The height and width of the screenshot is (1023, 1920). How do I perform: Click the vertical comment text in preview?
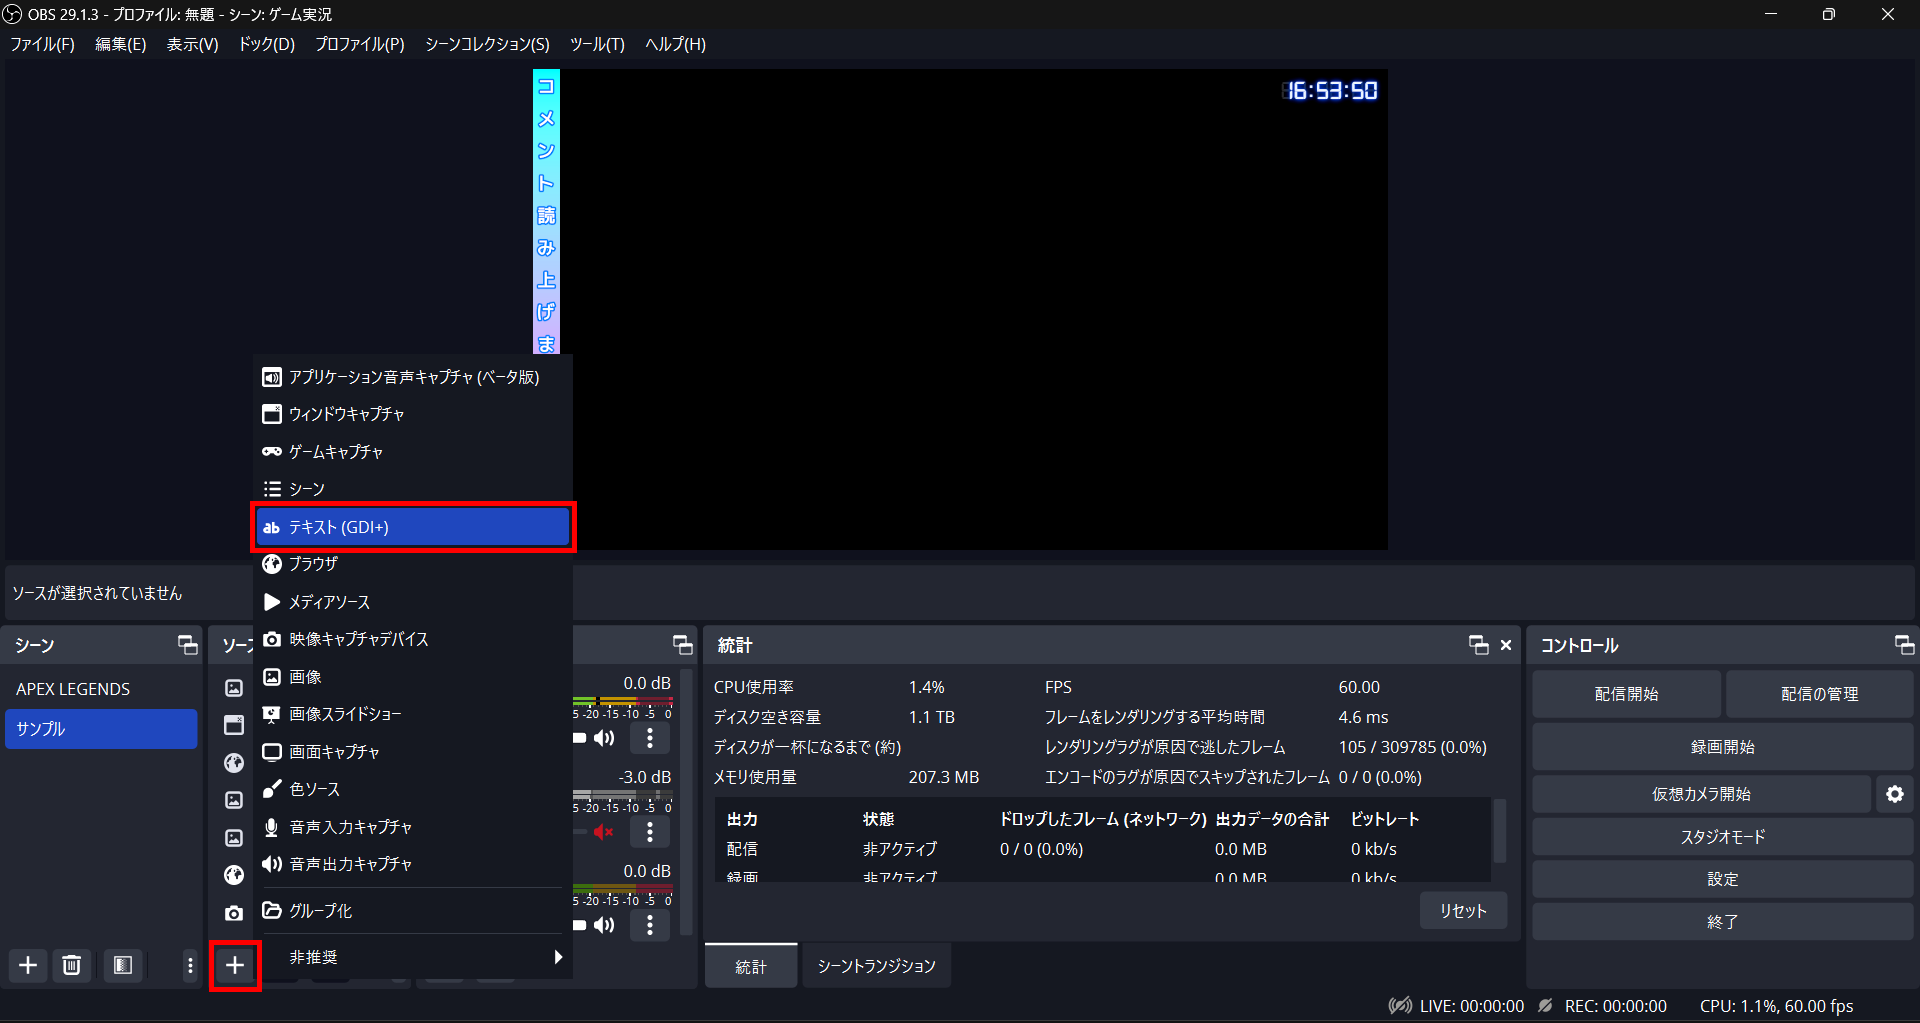[546, 212]
